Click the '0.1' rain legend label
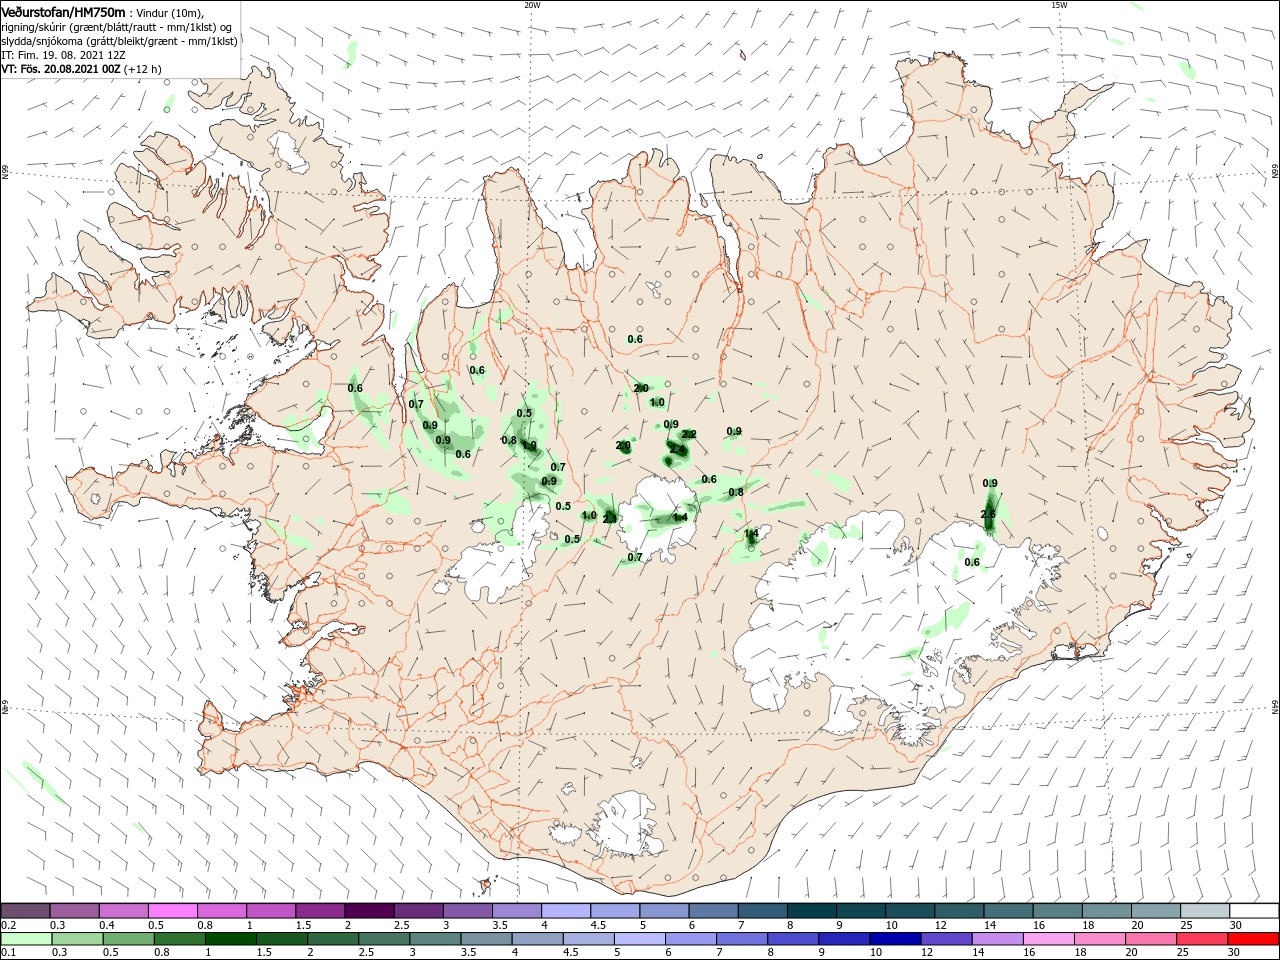Image resolution: width=1280 pixels, height=960 pixels. (8, 953)
